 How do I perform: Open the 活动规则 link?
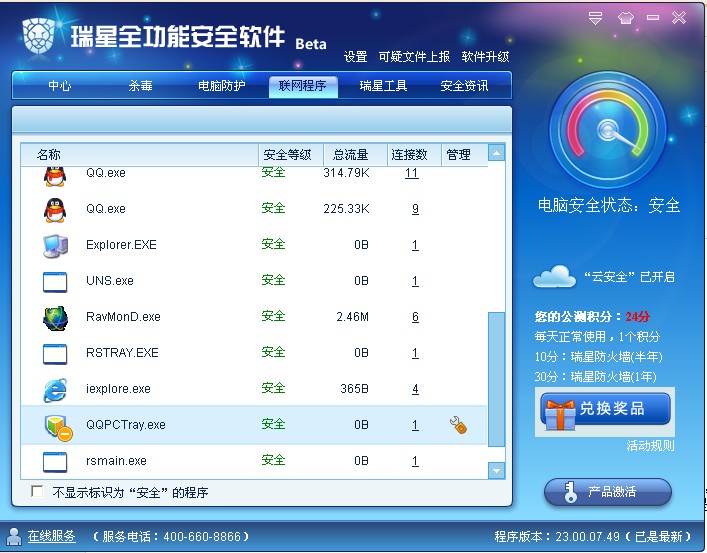coord(650,446)
